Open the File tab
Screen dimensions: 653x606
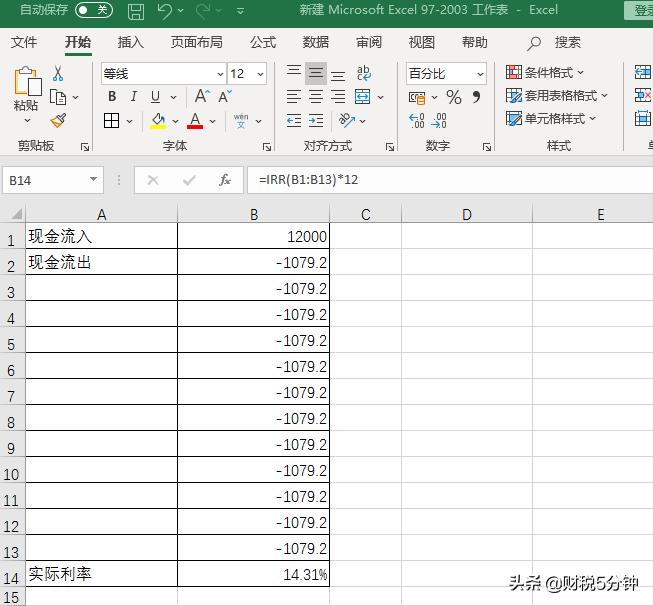tap(24, 42)
